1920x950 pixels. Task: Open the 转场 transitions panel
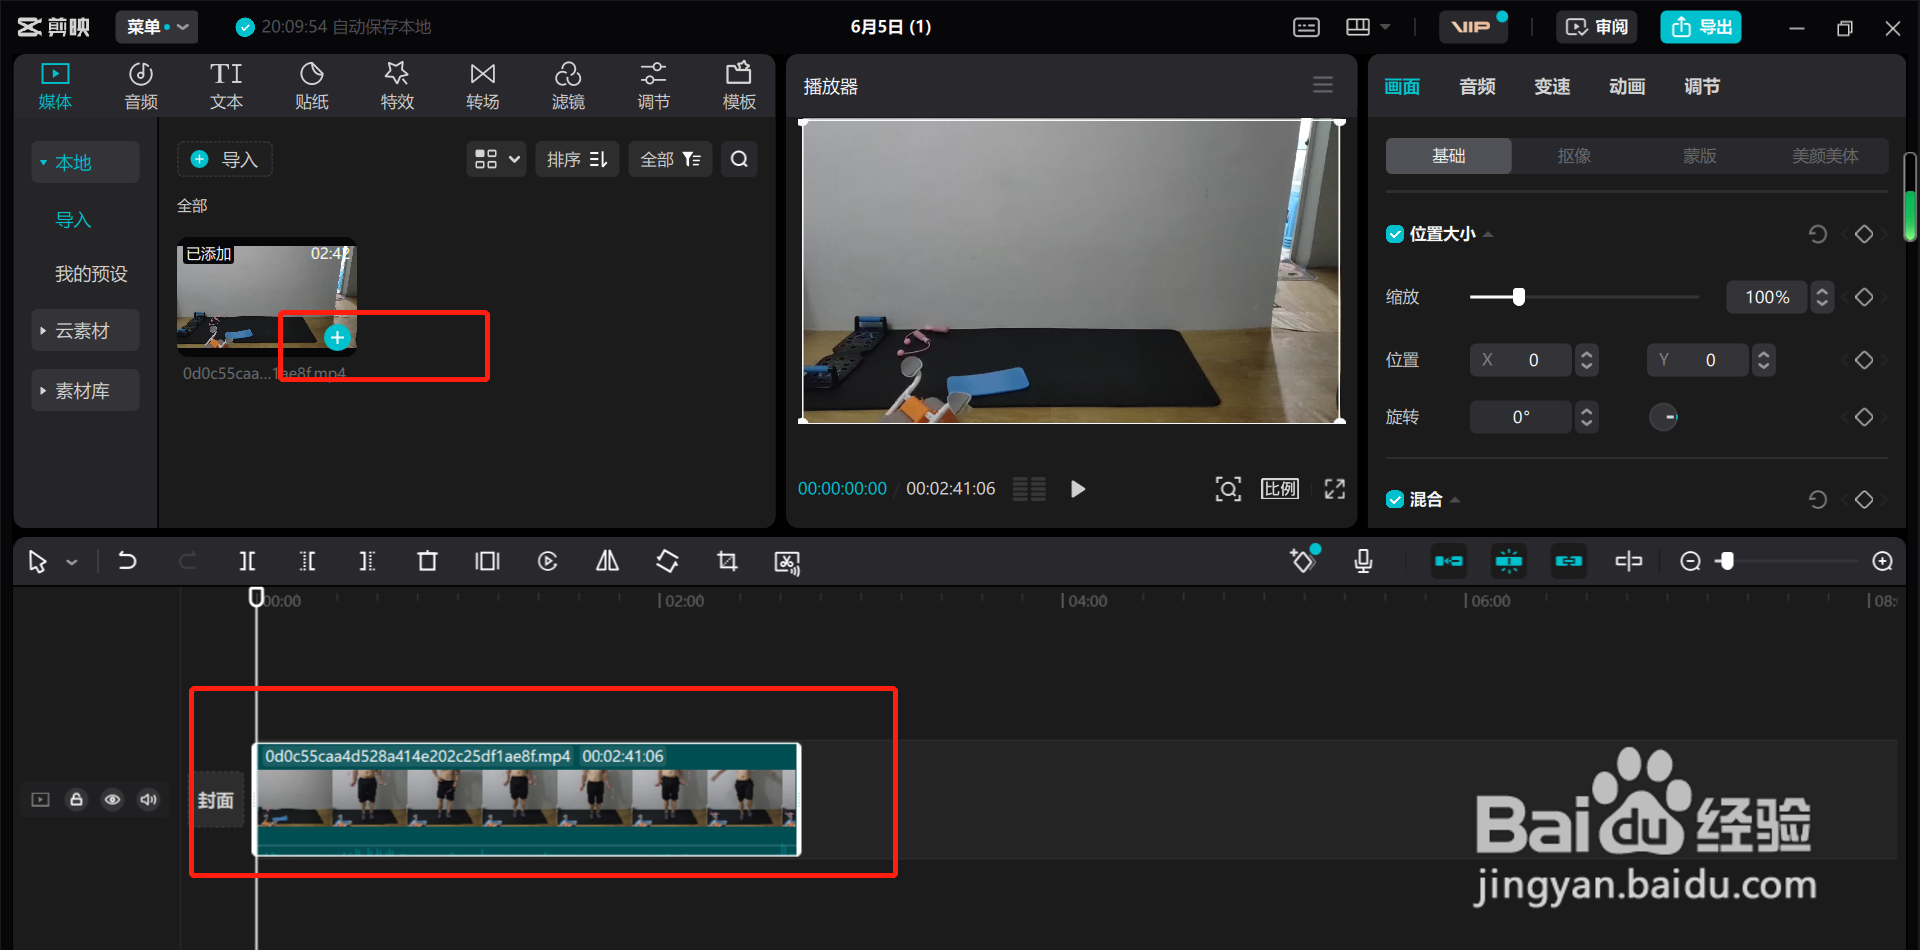coord(482,86)
